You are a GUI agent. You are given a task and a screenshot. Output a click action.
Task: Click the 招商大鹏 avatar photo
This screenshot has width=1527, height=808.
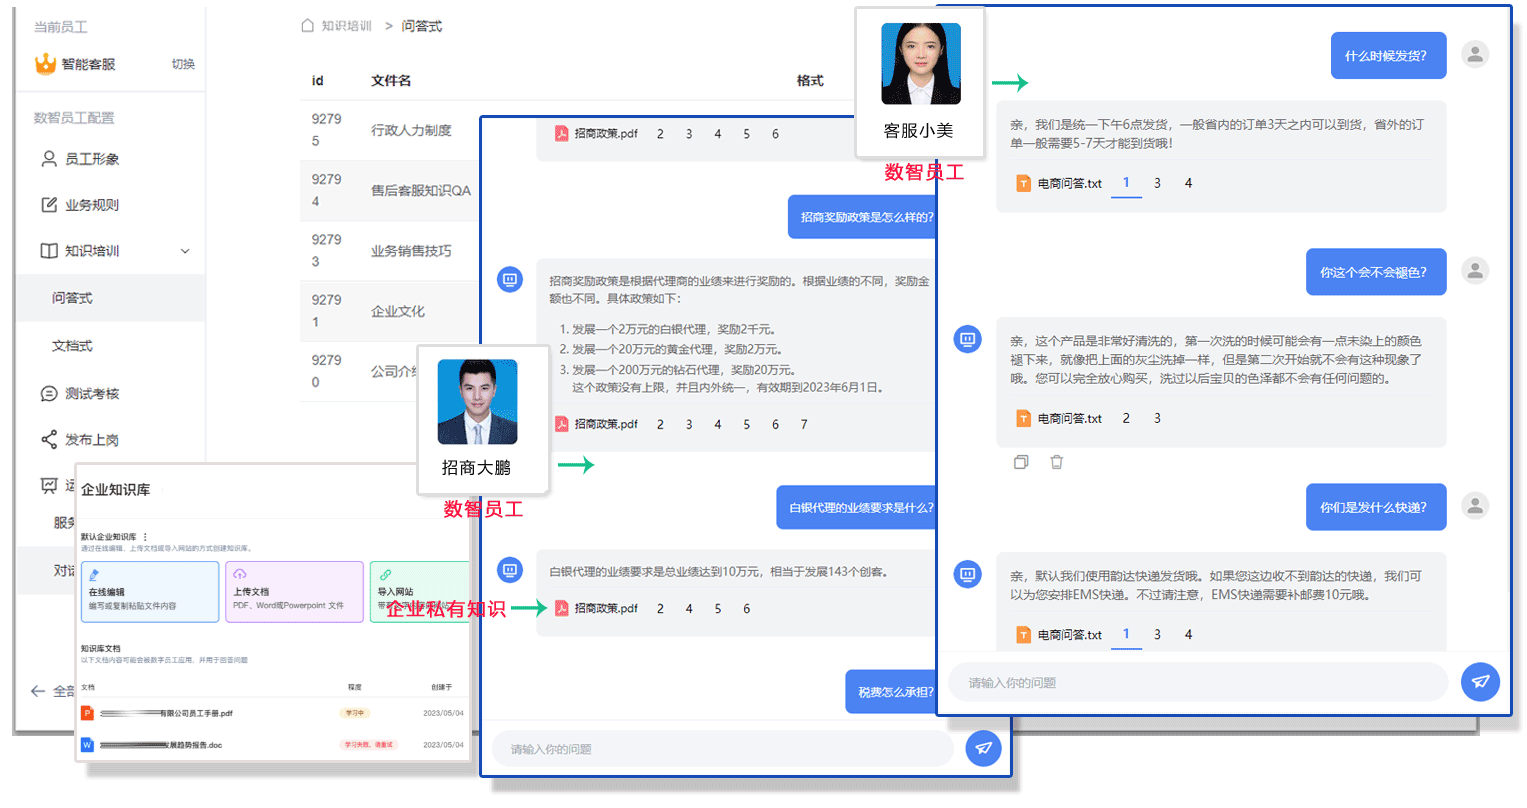click(478, 402)
